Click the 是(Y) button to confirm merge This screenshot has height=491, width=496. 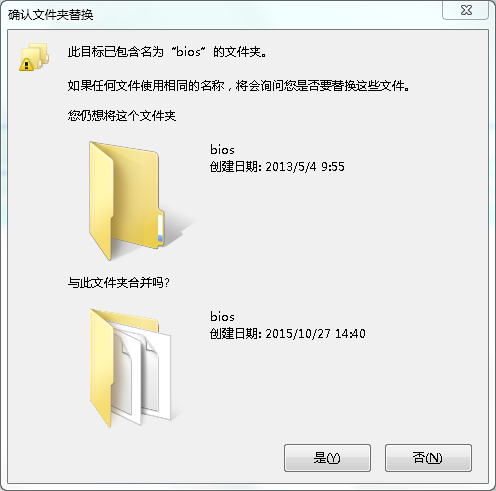[327, 458]
